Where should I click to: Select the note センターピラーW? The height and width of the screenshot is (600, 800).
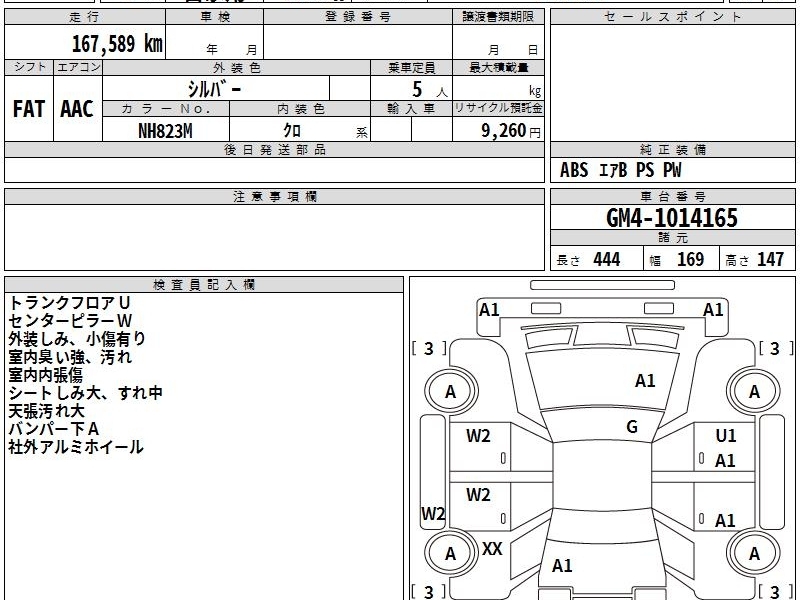[x=70, y=321]
